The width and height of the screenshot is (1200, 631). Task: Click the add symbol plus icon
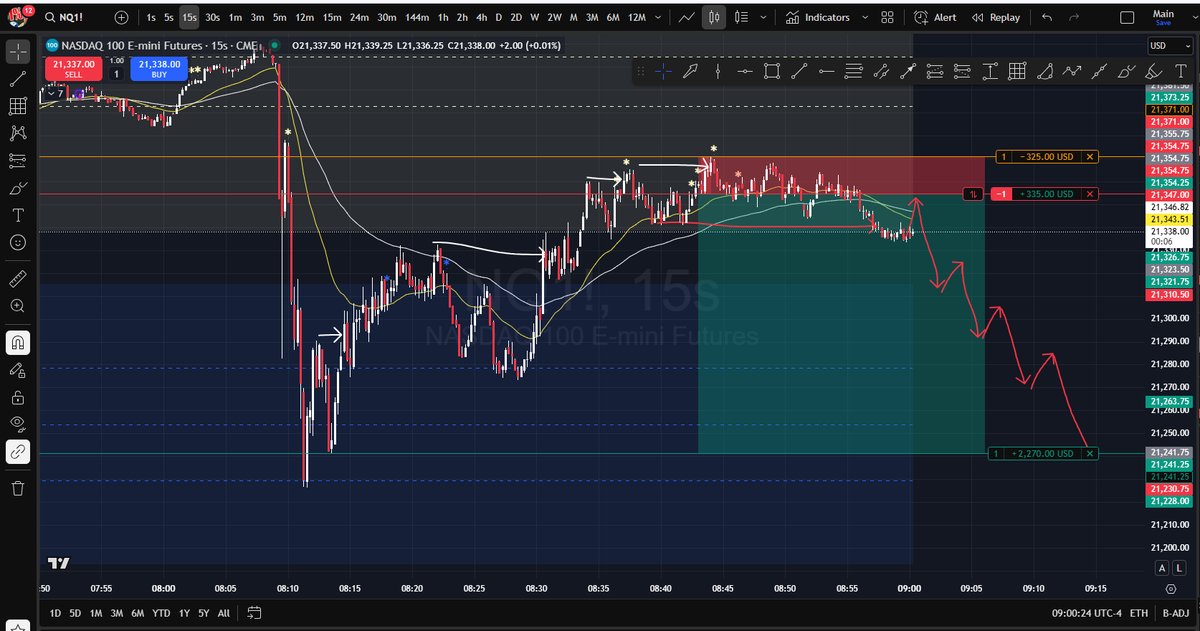coord(121,17)
